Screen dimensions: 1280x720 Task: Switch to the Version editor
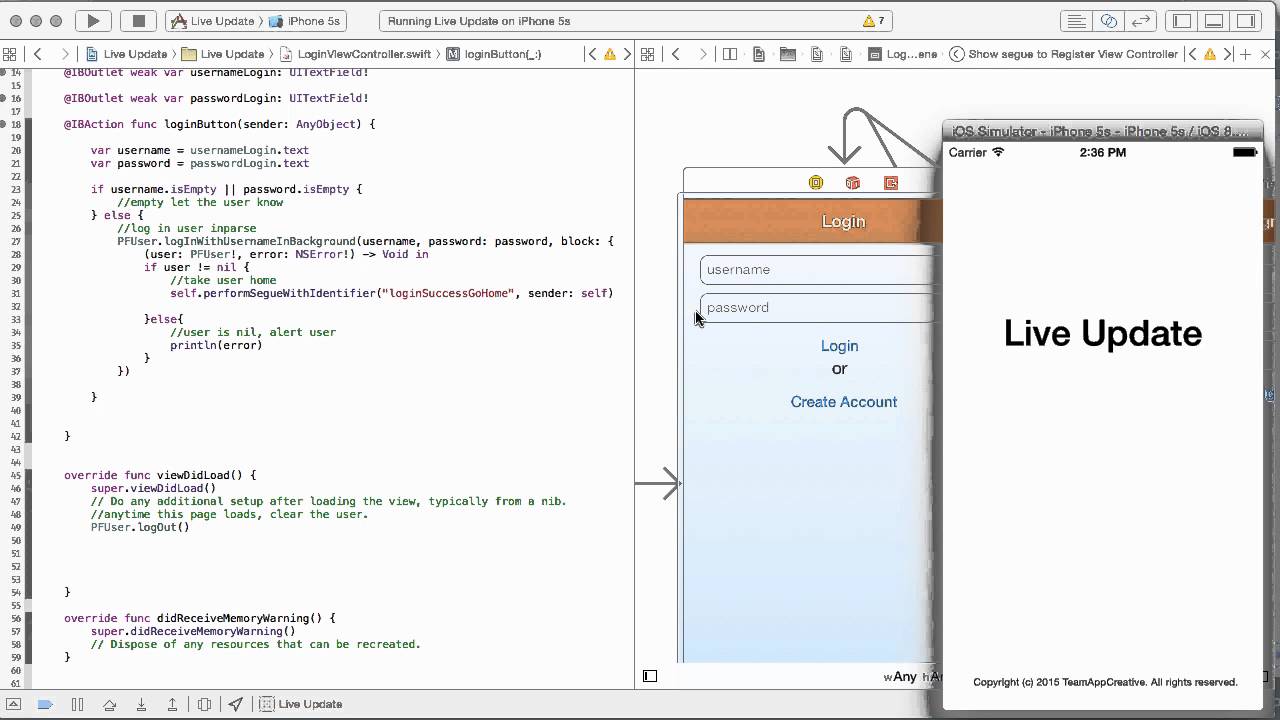coord(1139,21)
